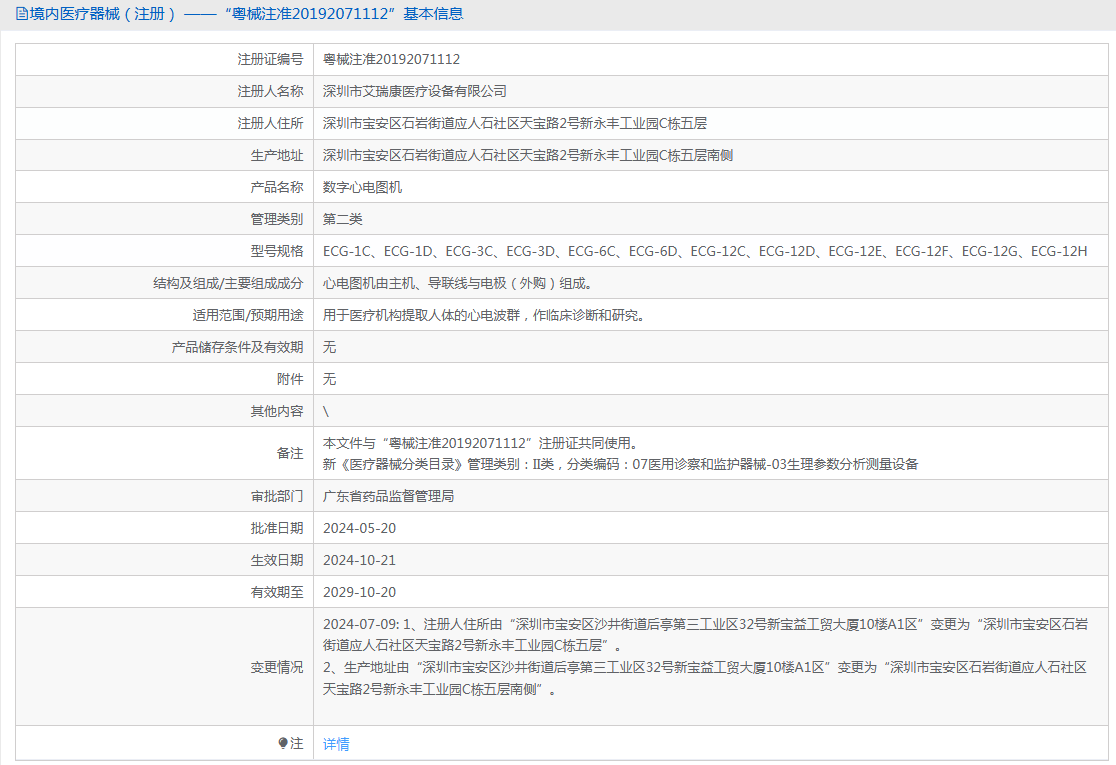The width and height of the screenshot is (1116, 765).
Task: Click the 无 value for 附件
Action: coord(330,380)
